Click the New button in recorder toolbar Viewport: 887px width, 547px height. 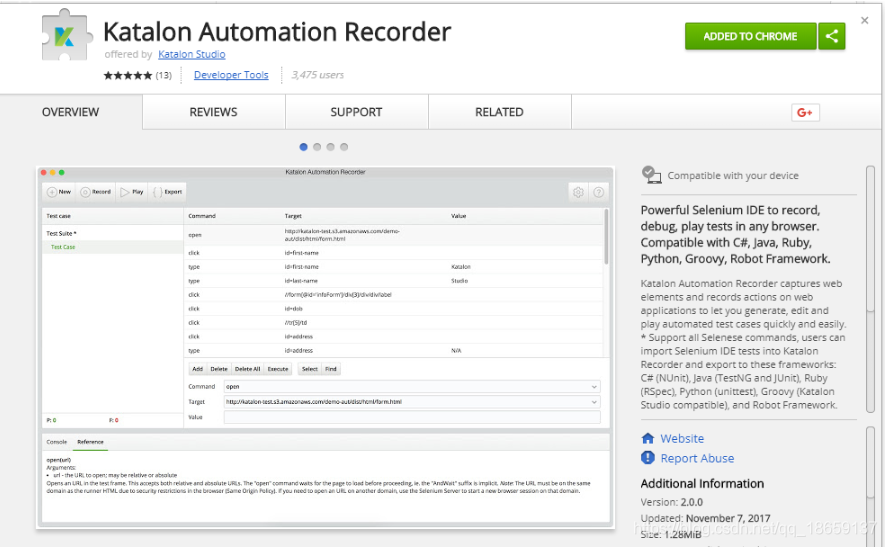[x=59, y=192]
